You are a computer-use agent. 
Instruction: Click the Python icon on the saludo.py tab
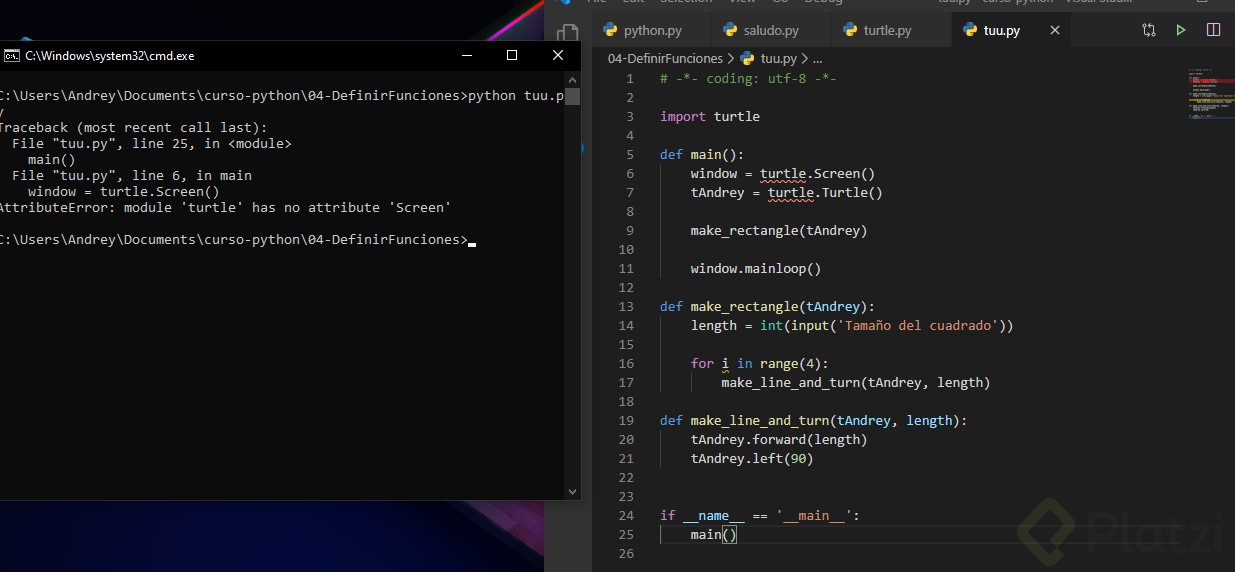tap(730, 30)
